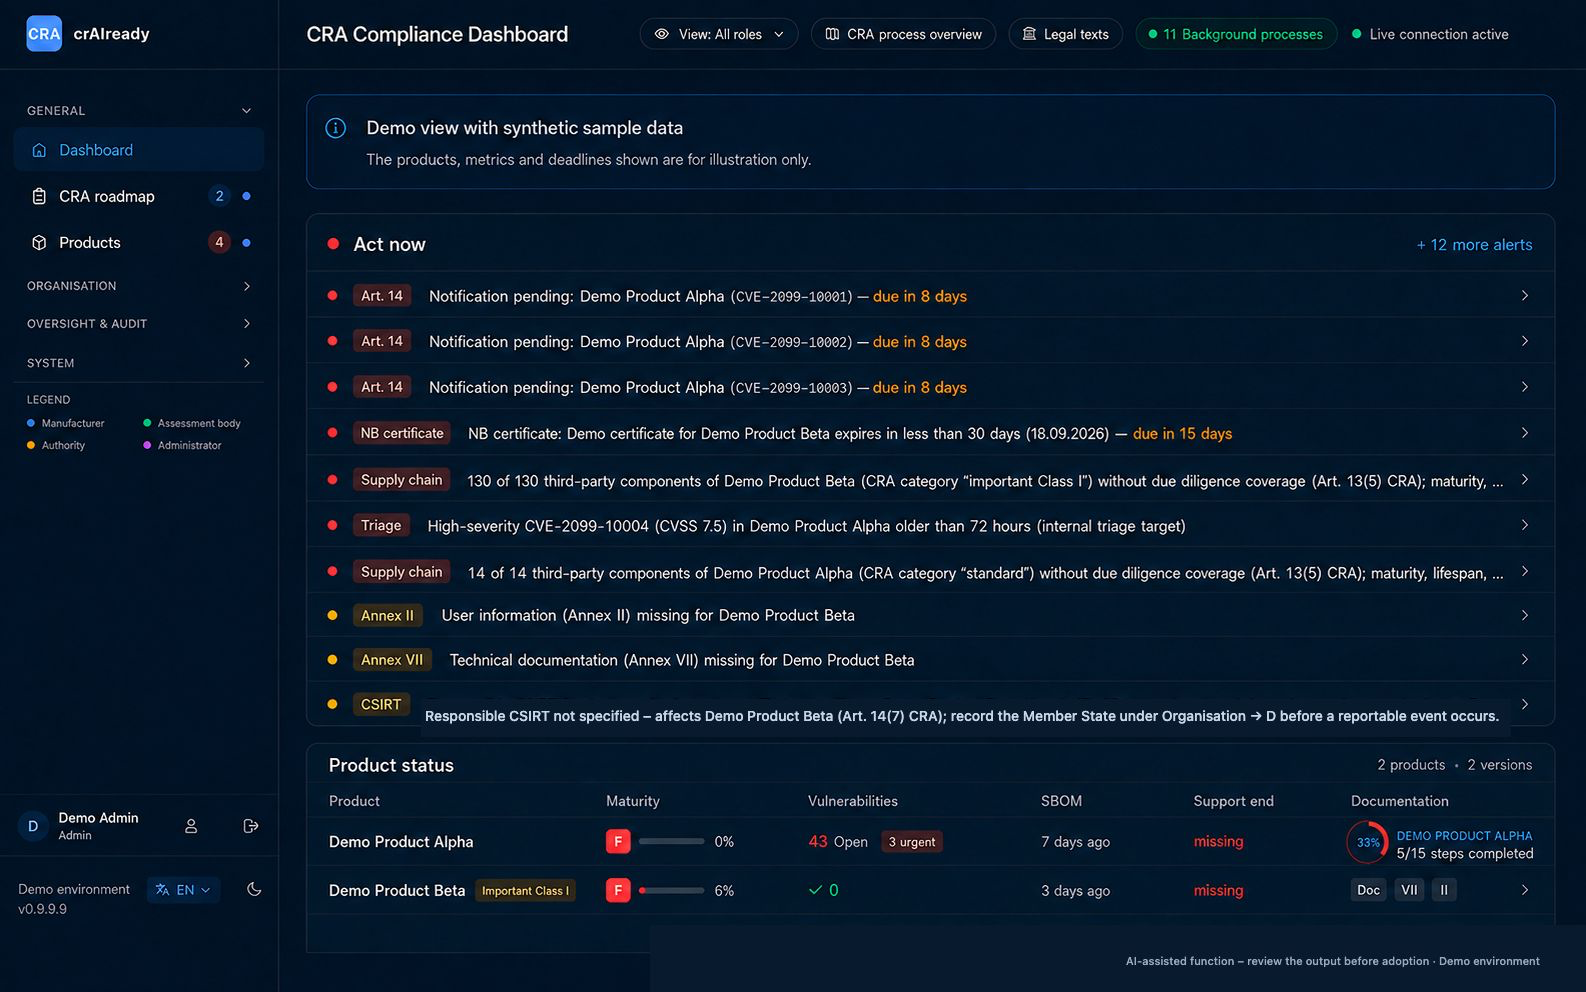Click the info icon in demo banner
The image size is (1586, 992).
[x=336, y=128]
